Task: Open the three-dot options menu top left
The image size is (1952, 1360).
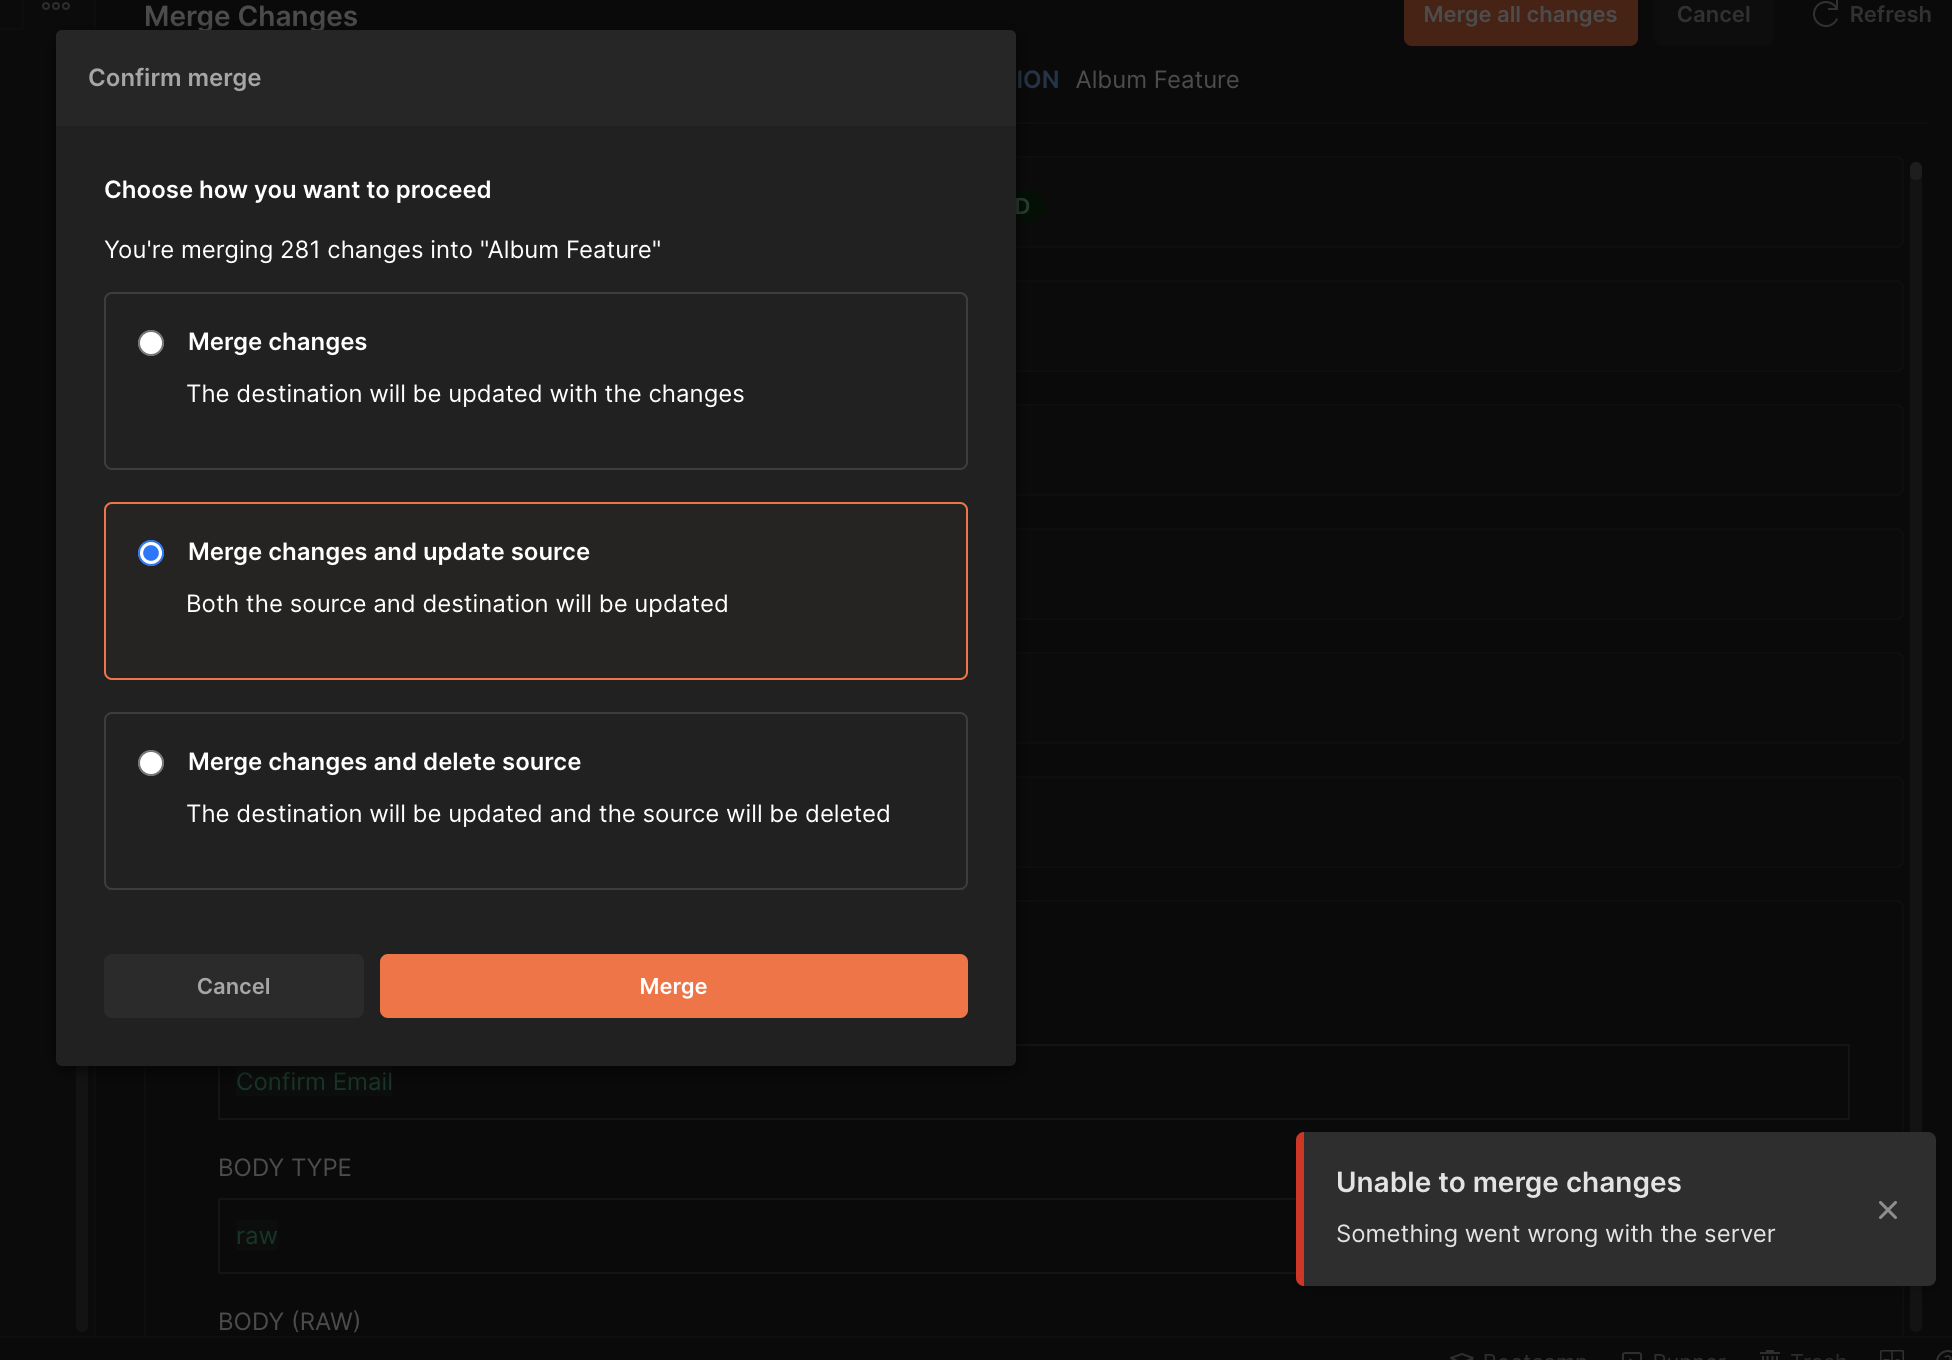Action: pyautogui.click(x=57, y=8)
